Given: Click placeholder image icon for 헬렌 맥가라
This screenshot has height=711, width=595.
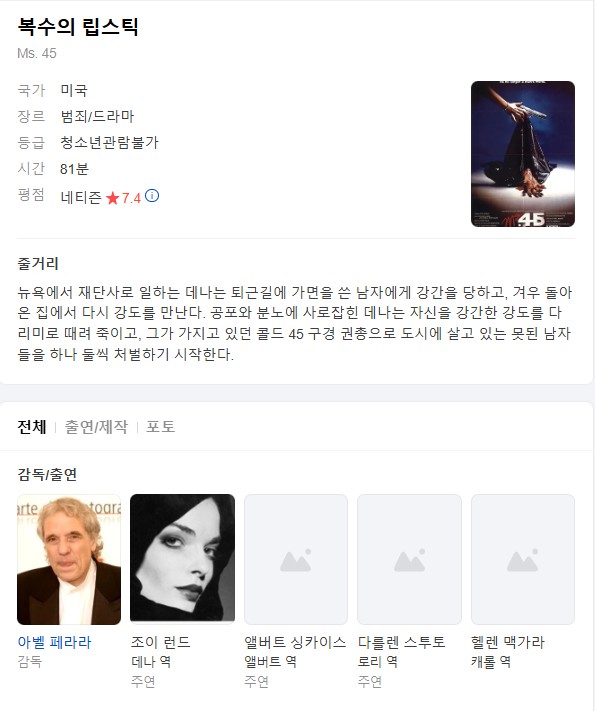Looking at the screenshot, I should tap(523, 560).
